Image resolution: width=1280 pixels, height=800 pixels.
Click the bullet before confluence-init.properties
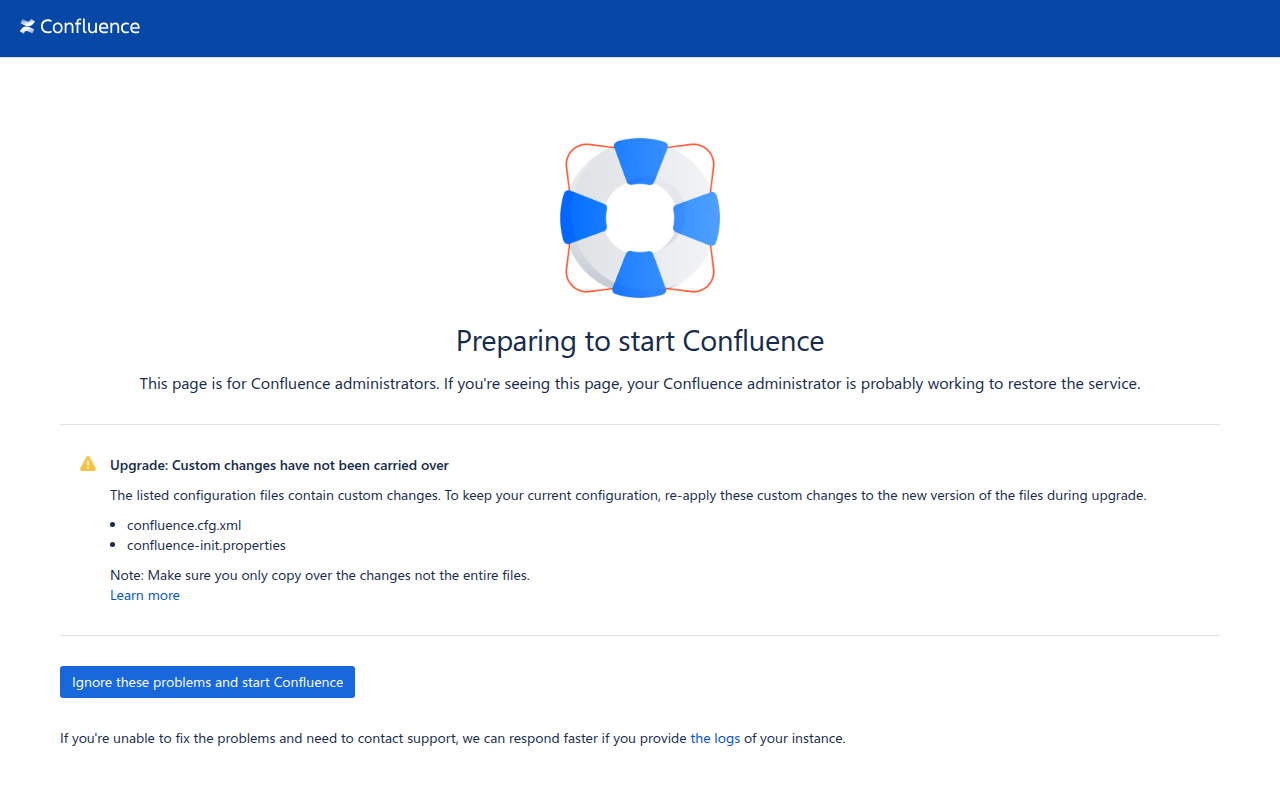point(114,545)
